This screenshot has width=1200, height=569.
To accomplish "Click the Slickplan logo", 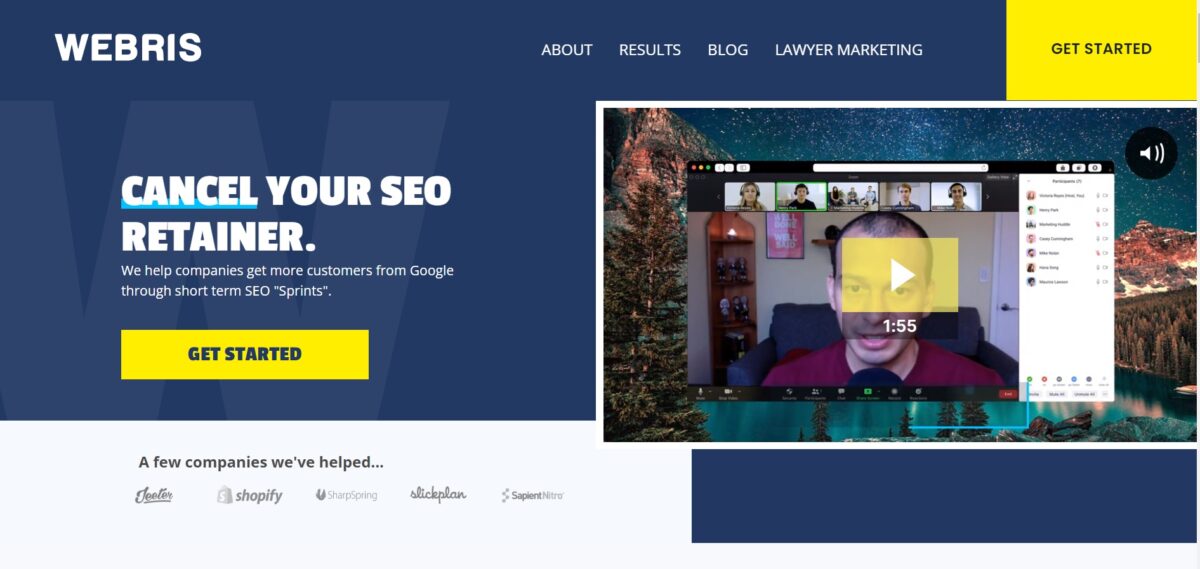I will coord(438,494).
